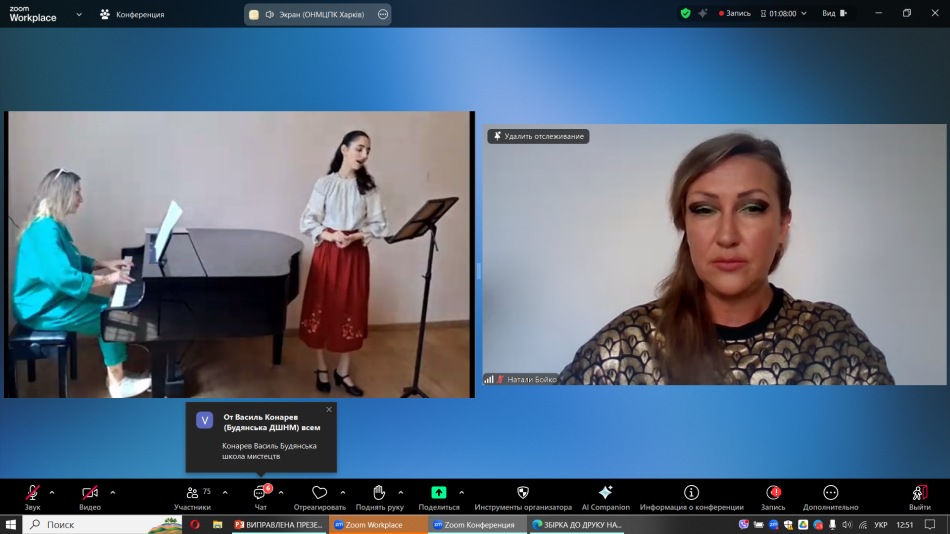Open the meeting timer dropdown chevron

(x=804, y=14)
